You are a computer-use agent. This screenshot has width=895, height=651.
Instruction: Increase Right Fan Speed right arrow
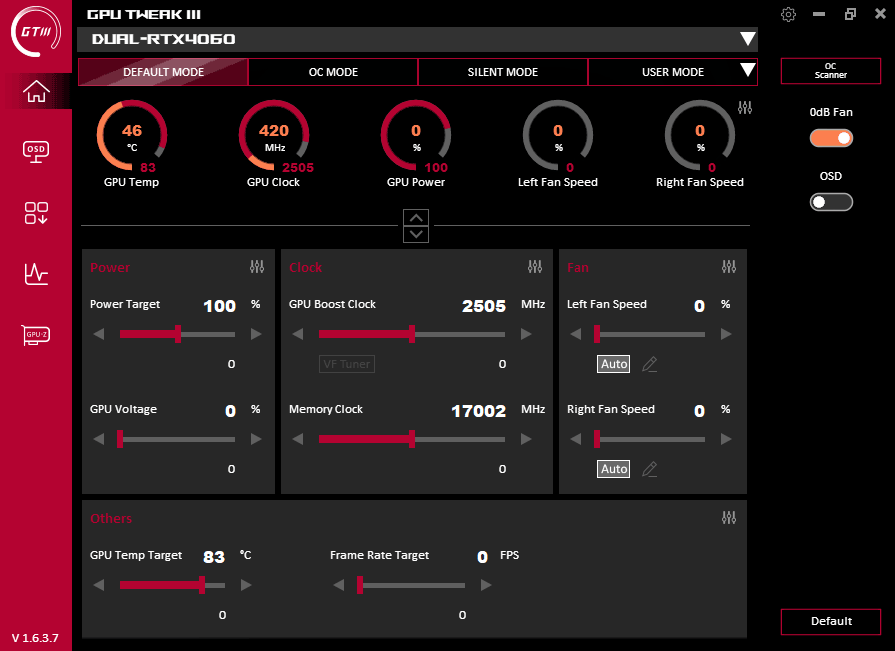point(726,439)
